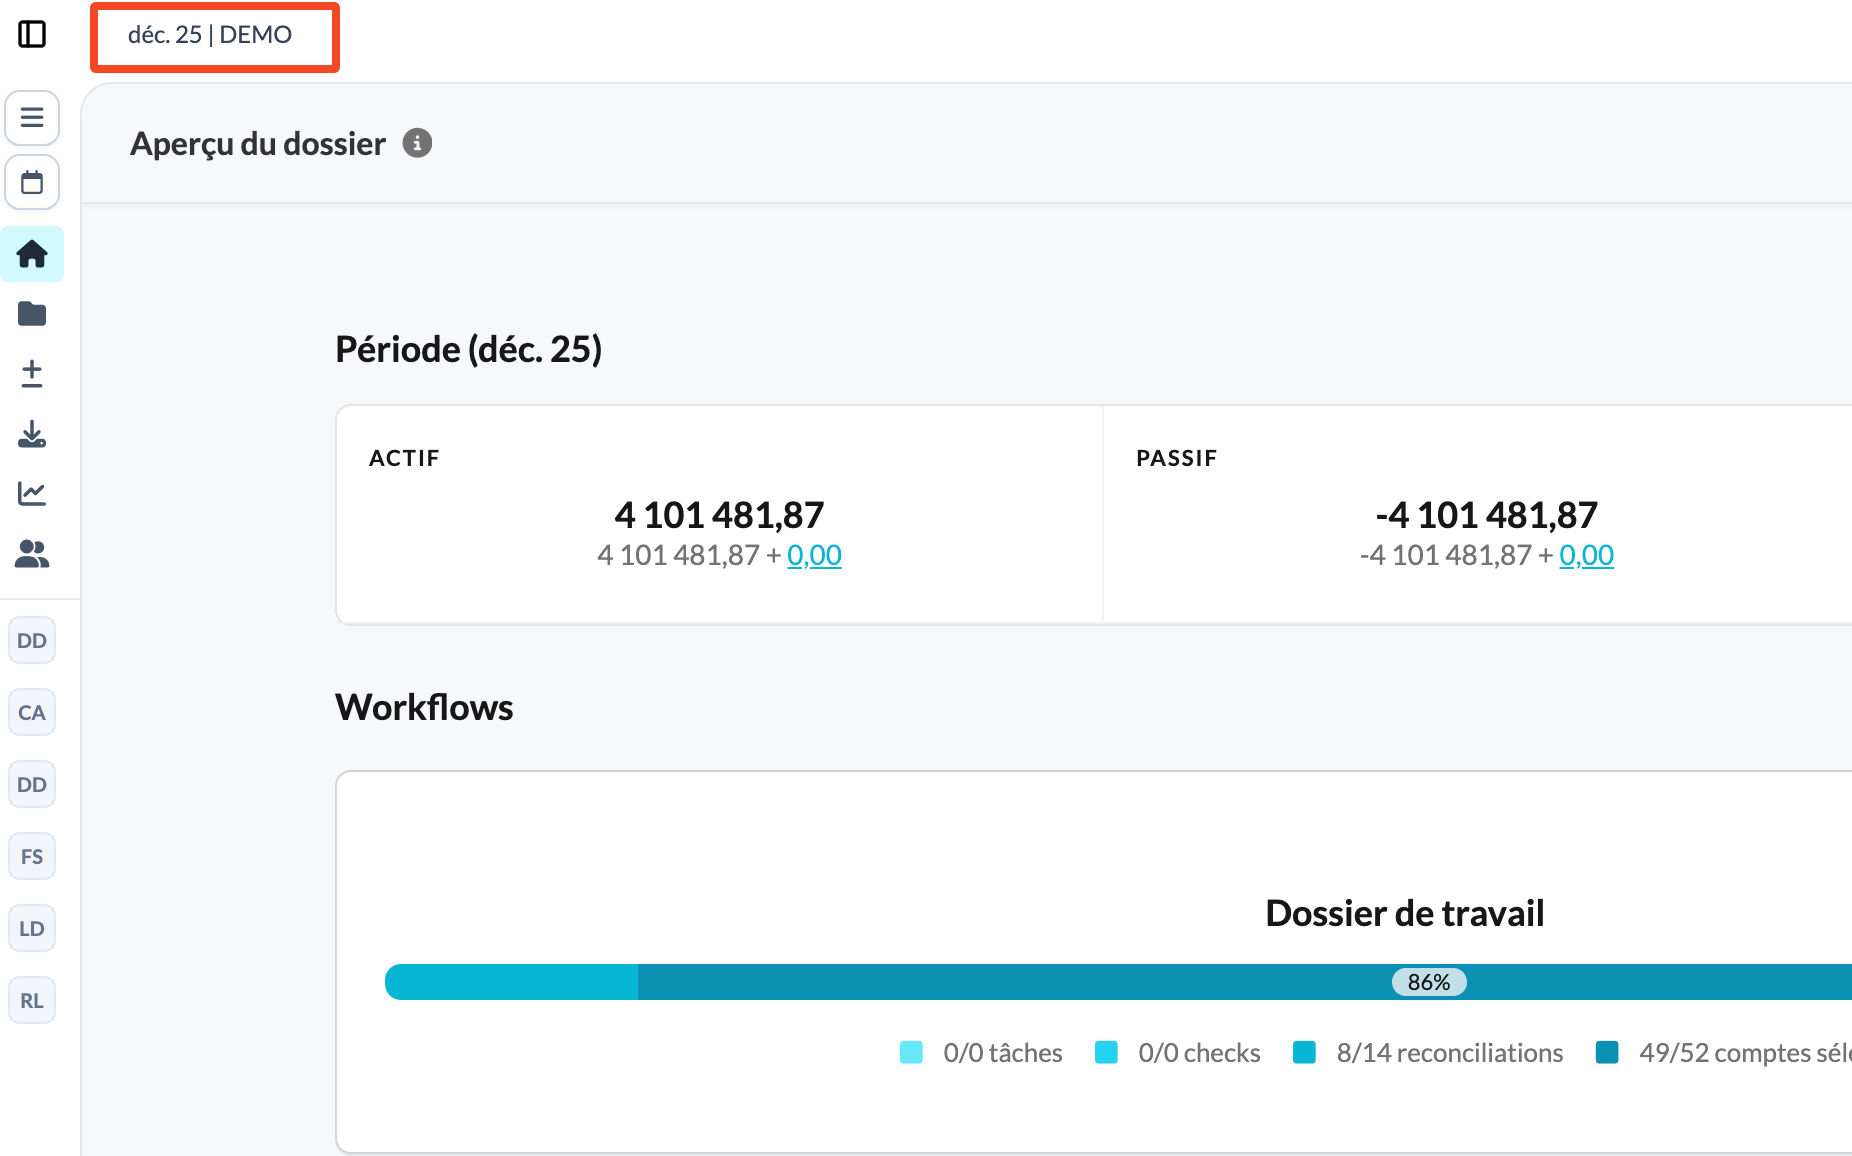
Task: Select the CA avatar badge
Action: 32,713
